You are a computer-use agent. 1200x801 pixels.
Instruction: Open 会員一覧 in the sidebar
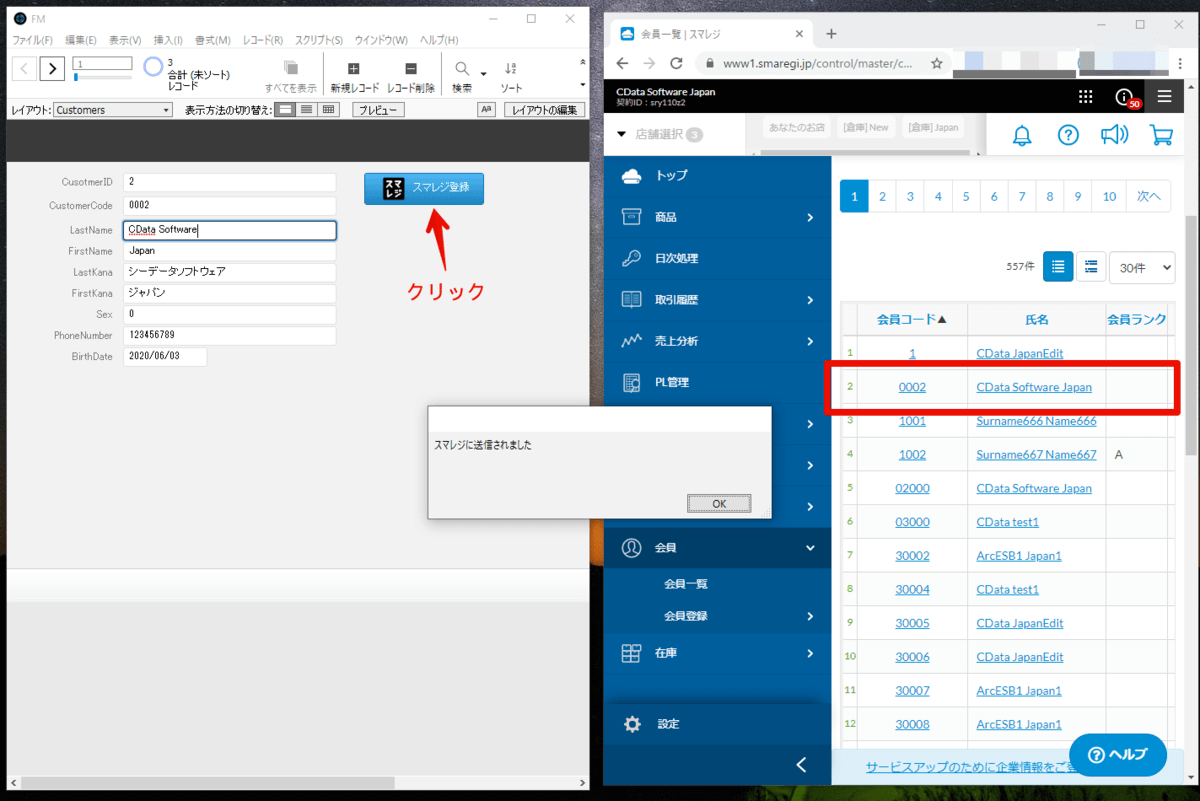pos(686,584)
